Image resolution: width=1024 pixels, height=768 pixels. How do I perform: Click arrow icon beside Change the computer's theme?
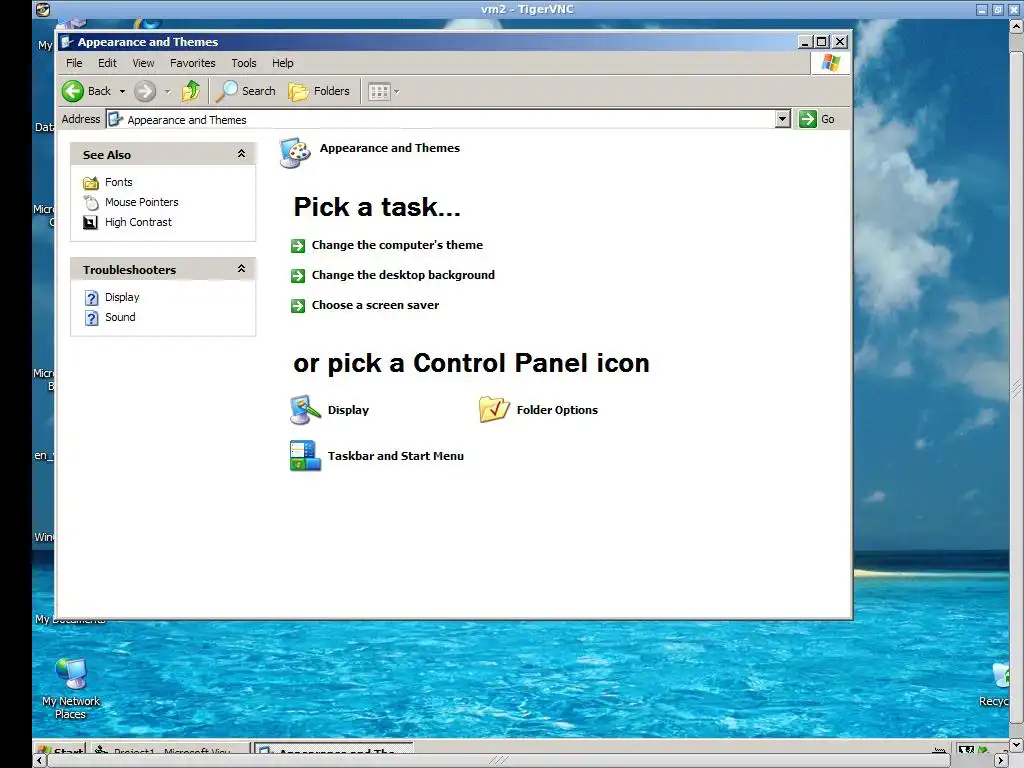pos(298,246)
